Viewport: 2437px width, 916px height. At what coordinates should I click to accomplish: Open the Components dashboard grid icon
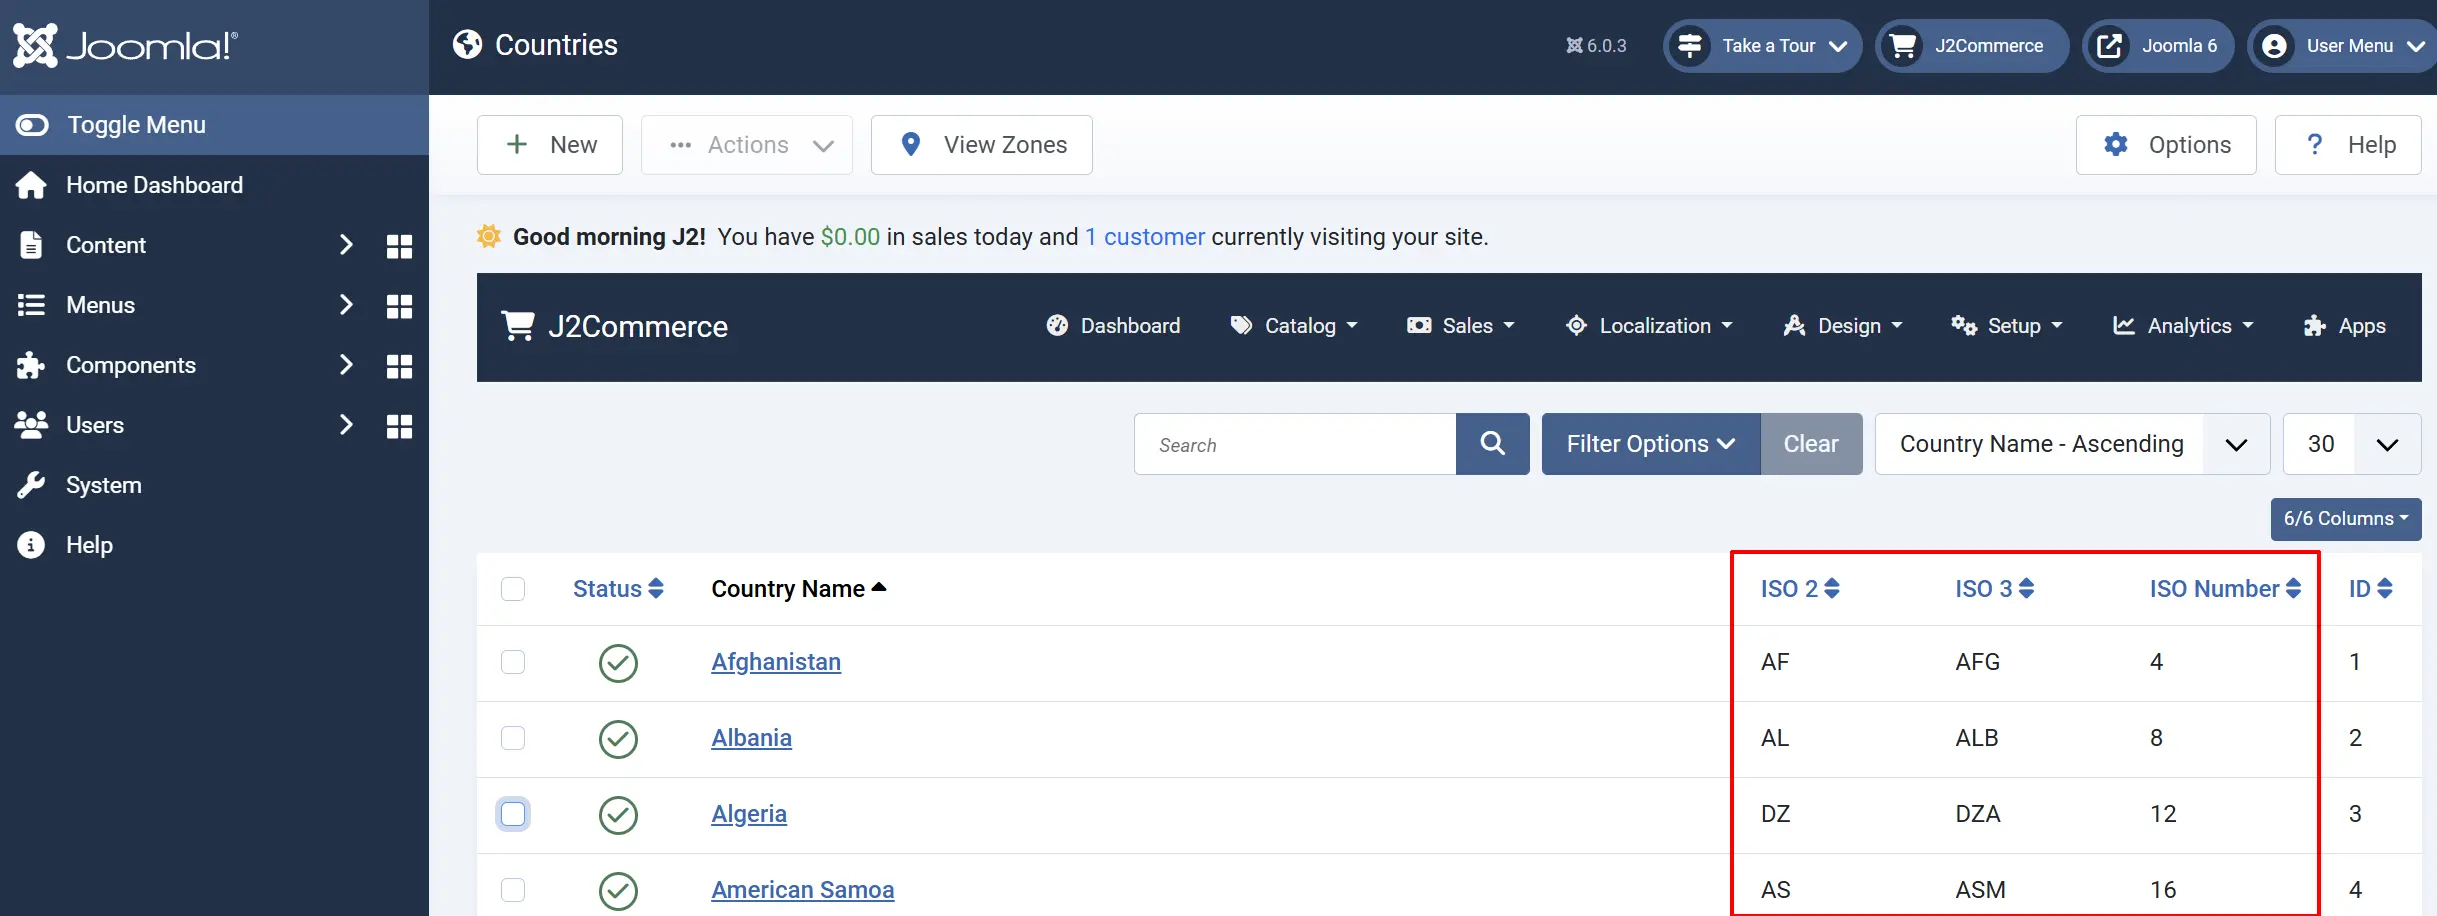(399, 366)
